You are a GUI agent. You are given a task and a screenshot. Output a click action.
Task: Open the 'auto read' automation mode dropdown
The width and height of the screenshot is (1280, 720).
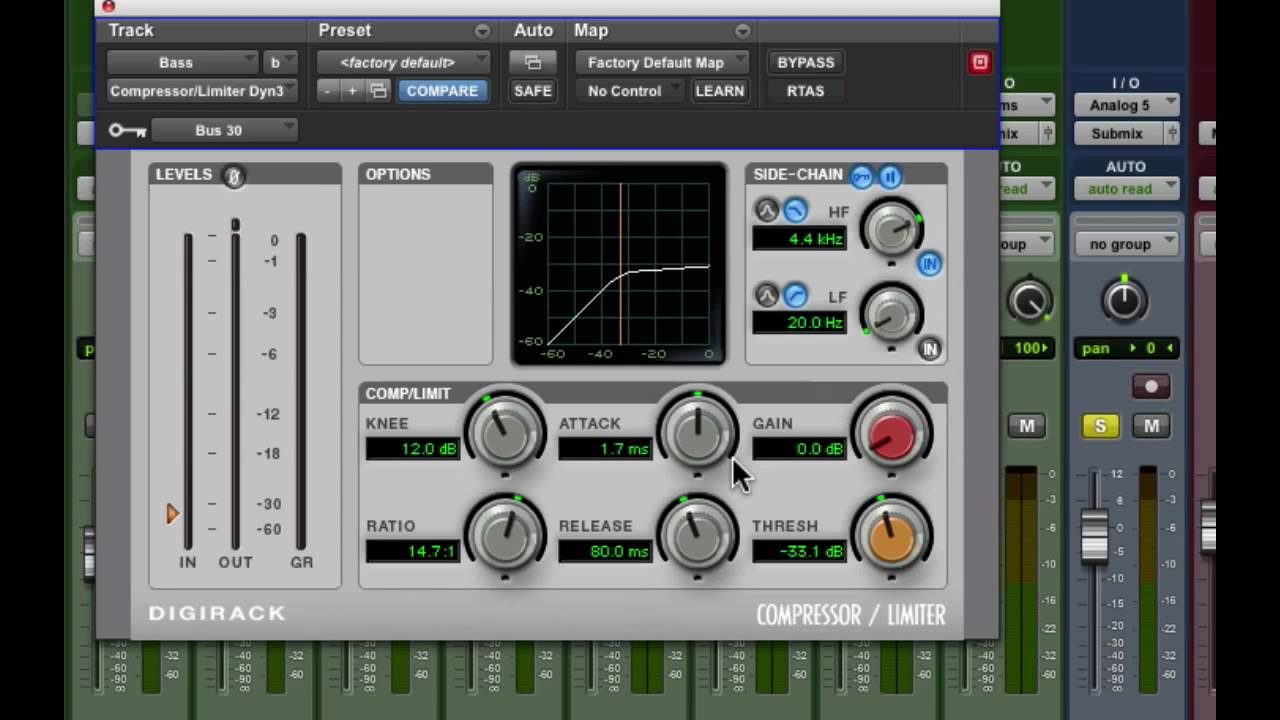(x=1126, y=189)
